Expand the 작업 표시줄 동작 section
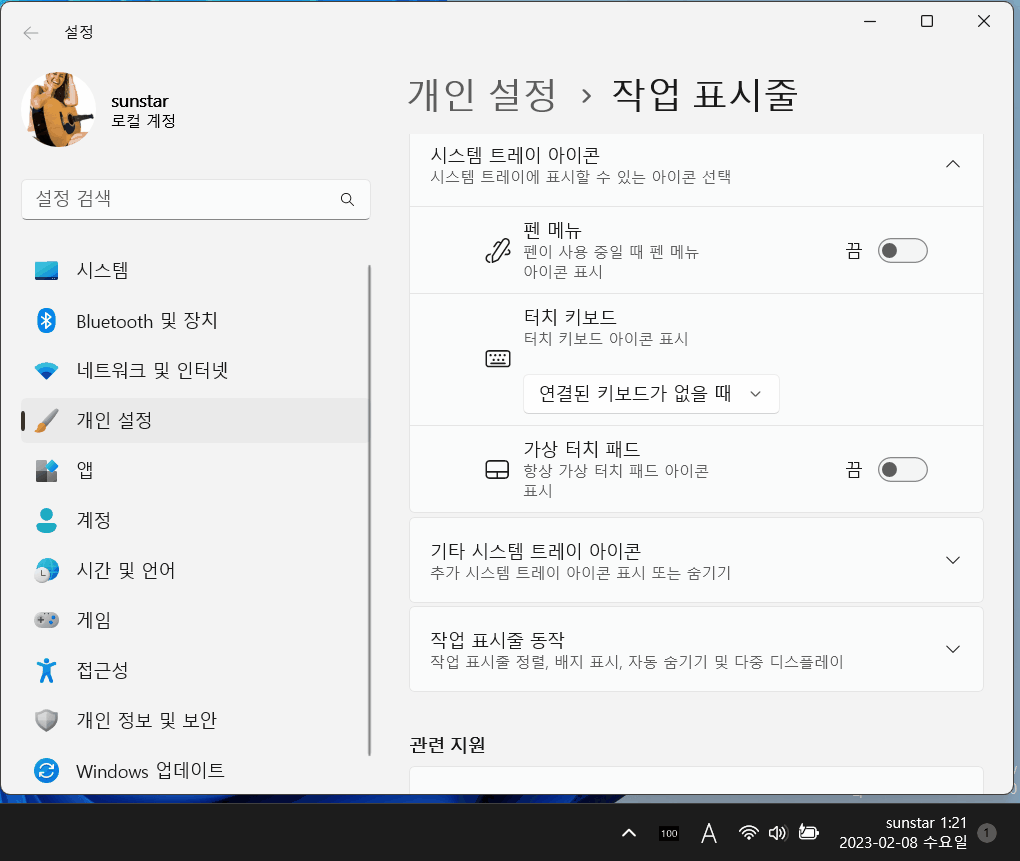1020x861 pixels. [x=695, y=648]
